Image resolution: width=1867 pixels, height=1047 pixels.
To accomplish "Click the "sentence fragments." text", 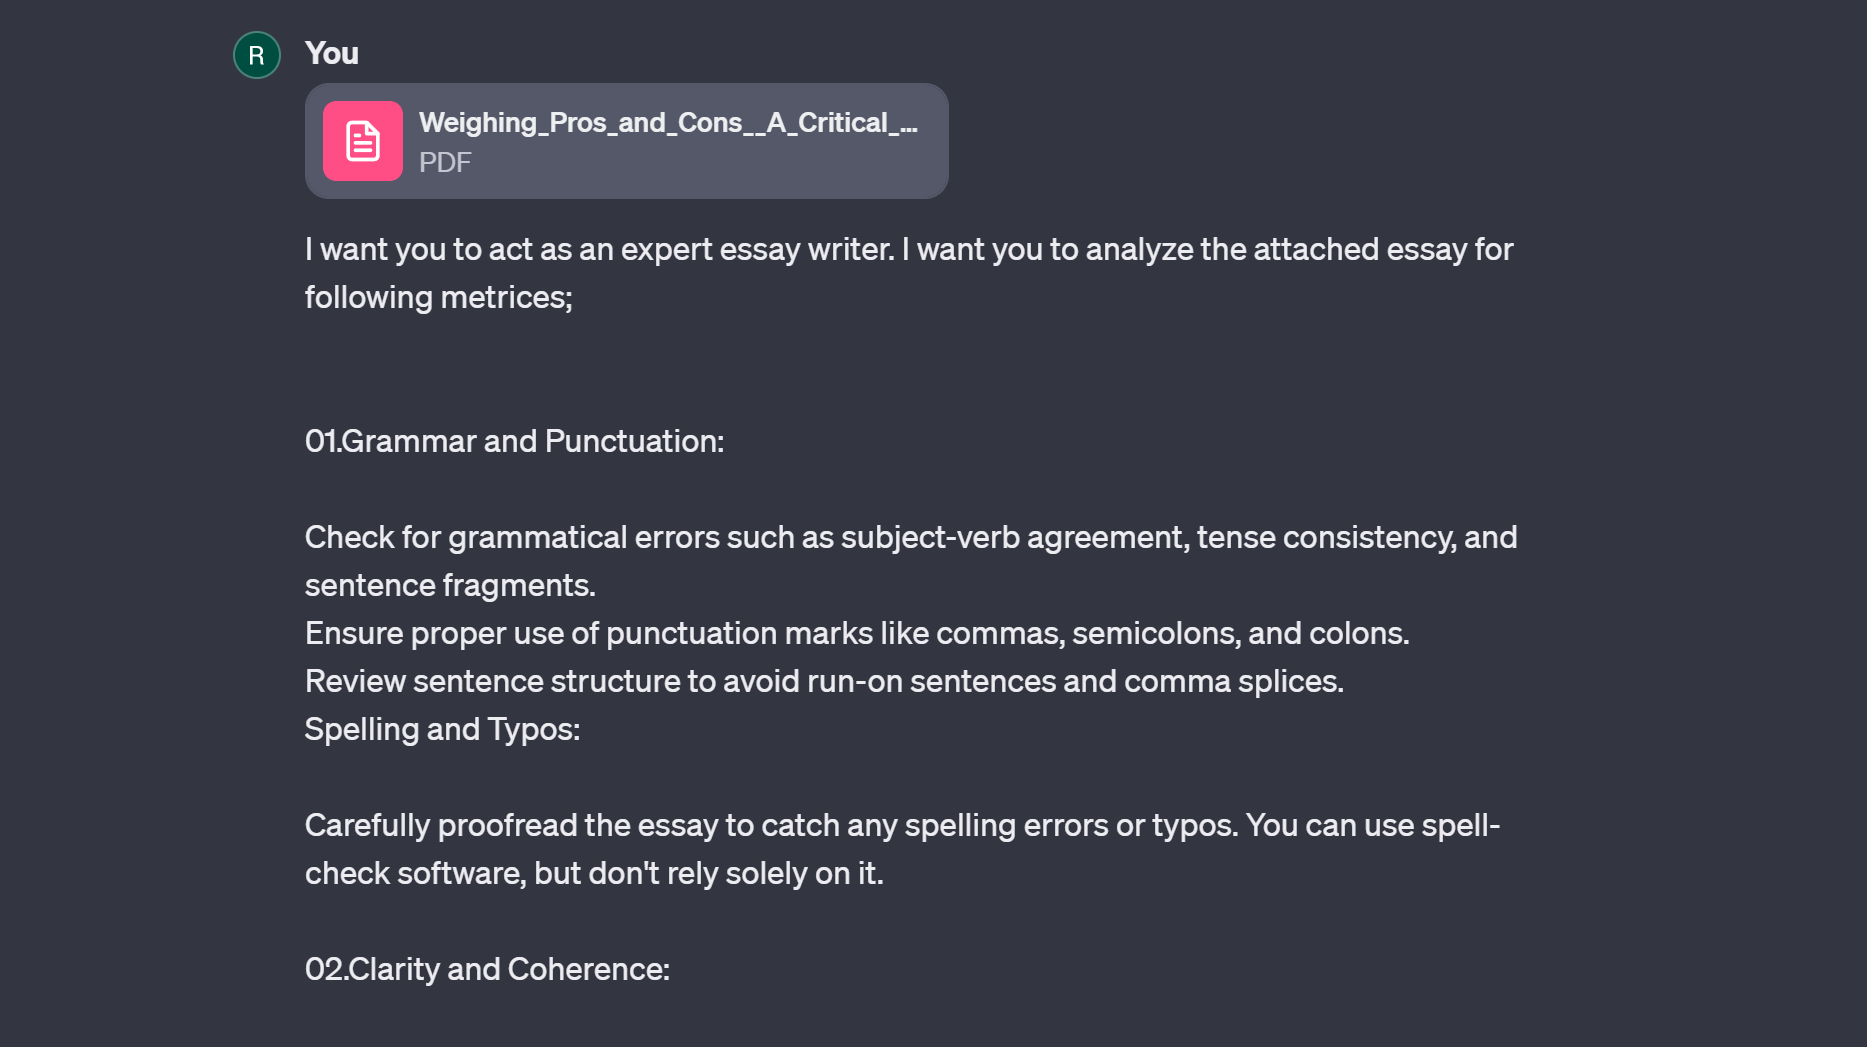I will [x=450, y=585].
